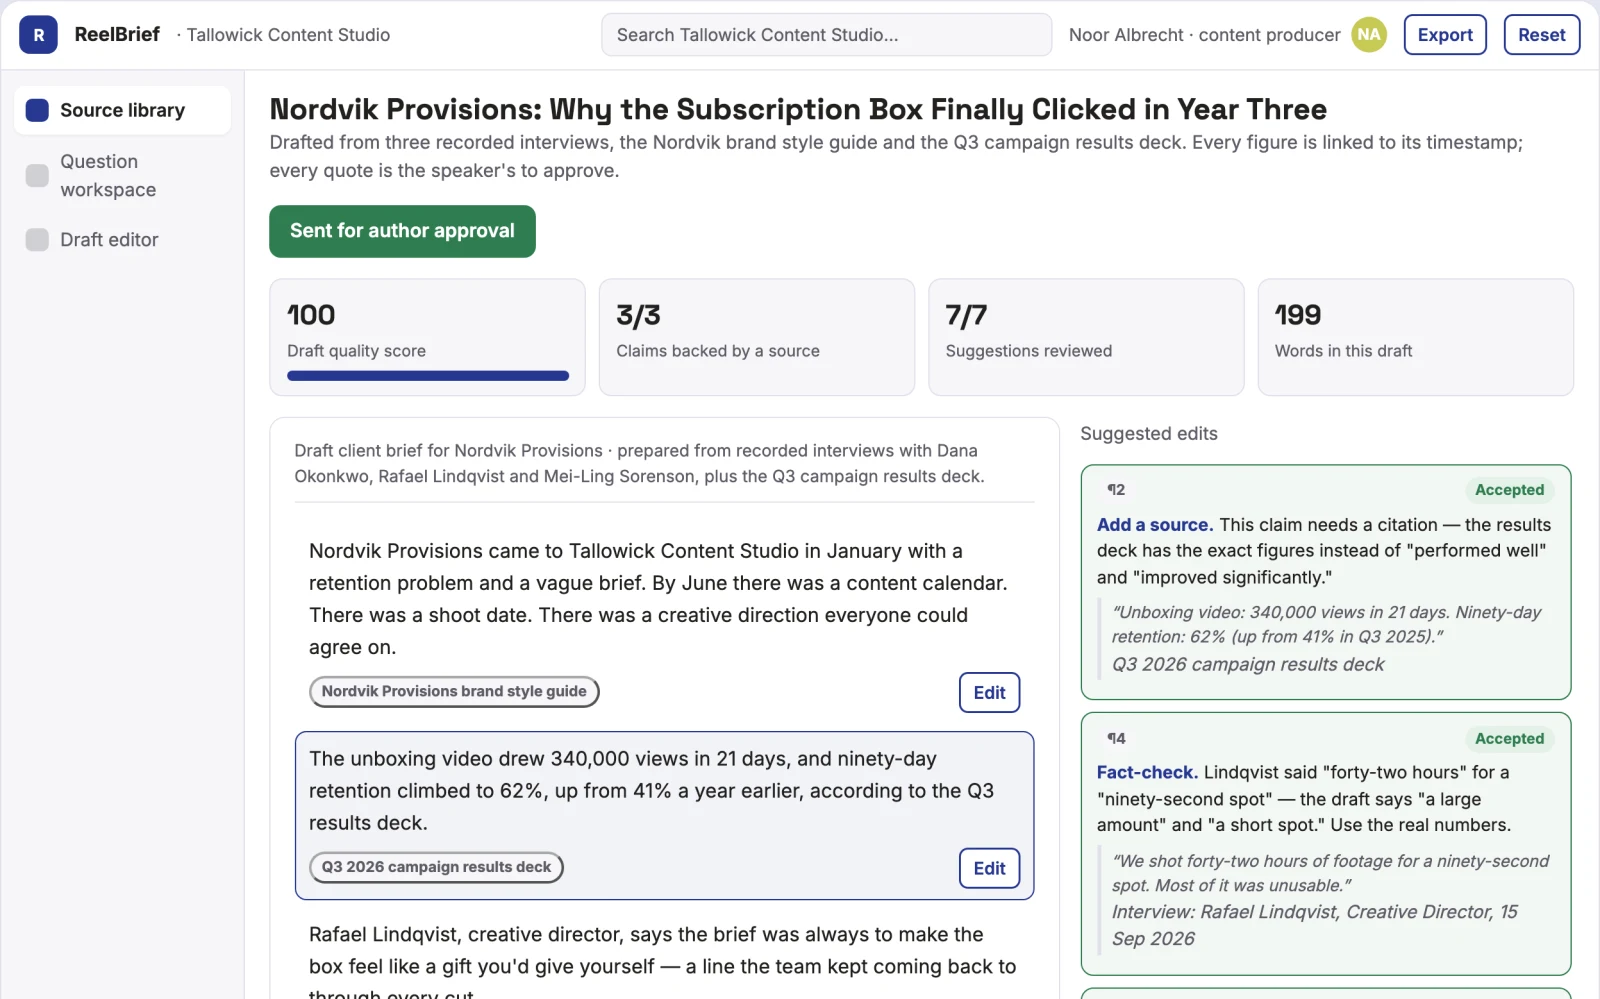Toggle the Accepted status on Fact-check suggestion
The width and height of the screenshot is (1600, 999).
(1509, 739)
